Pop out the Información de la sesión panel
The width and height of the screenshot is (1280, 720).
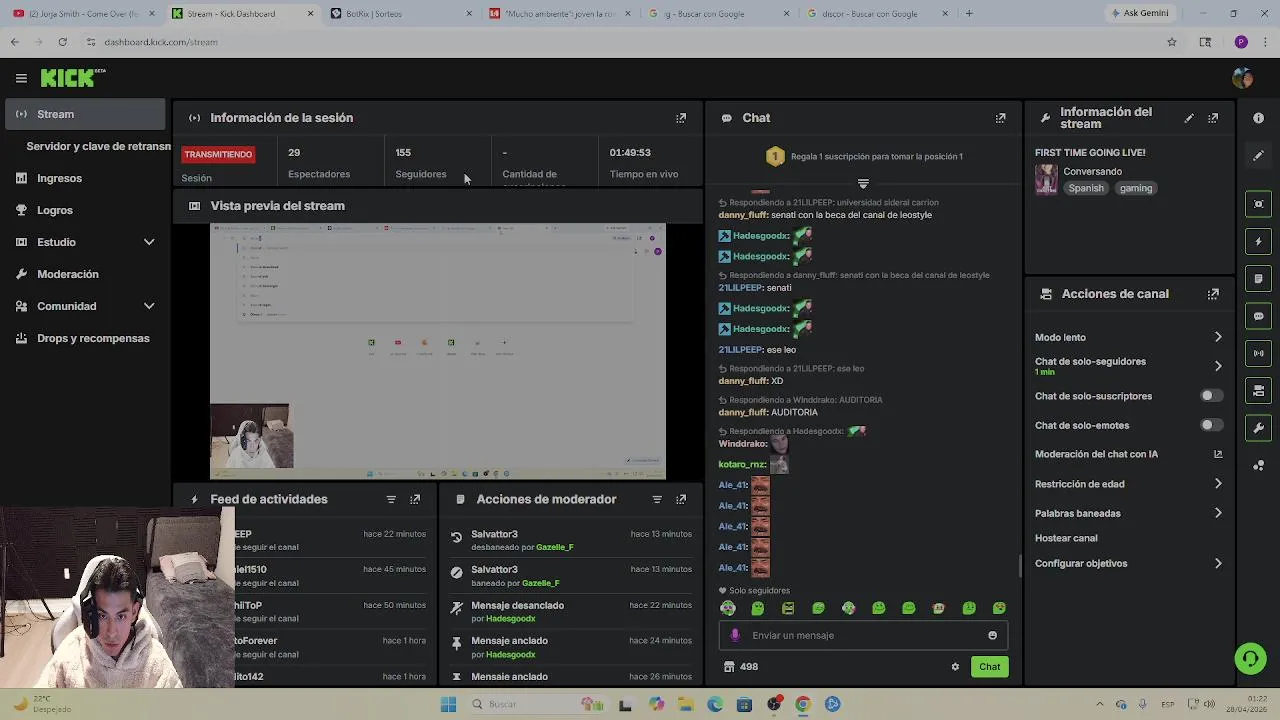681,118
